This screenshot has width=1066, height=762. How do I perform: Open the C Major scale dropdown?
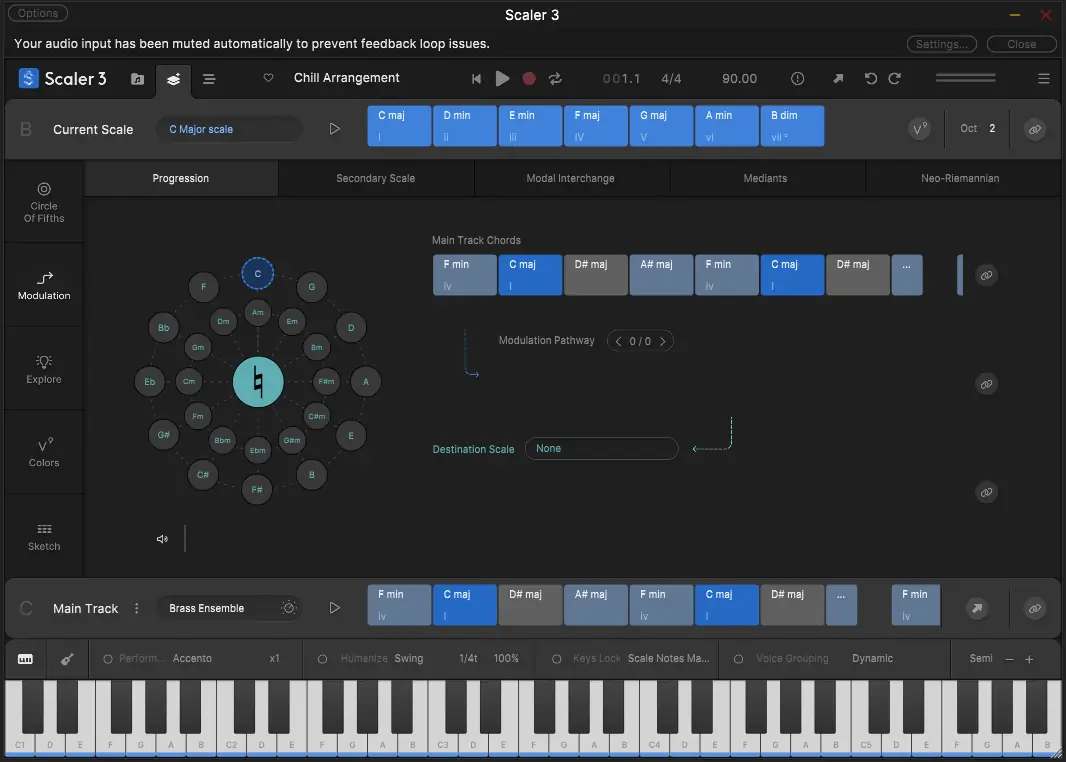(x=229, y=129)
